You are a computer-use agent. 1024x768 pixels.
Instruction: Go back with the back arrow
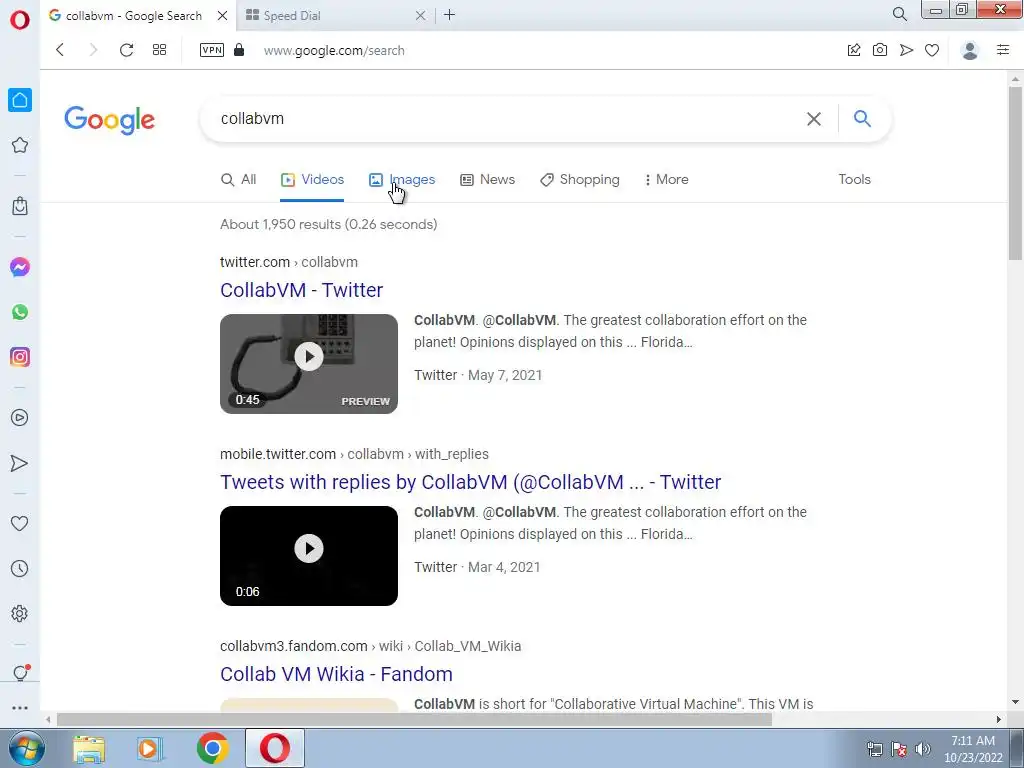(60, 50)
